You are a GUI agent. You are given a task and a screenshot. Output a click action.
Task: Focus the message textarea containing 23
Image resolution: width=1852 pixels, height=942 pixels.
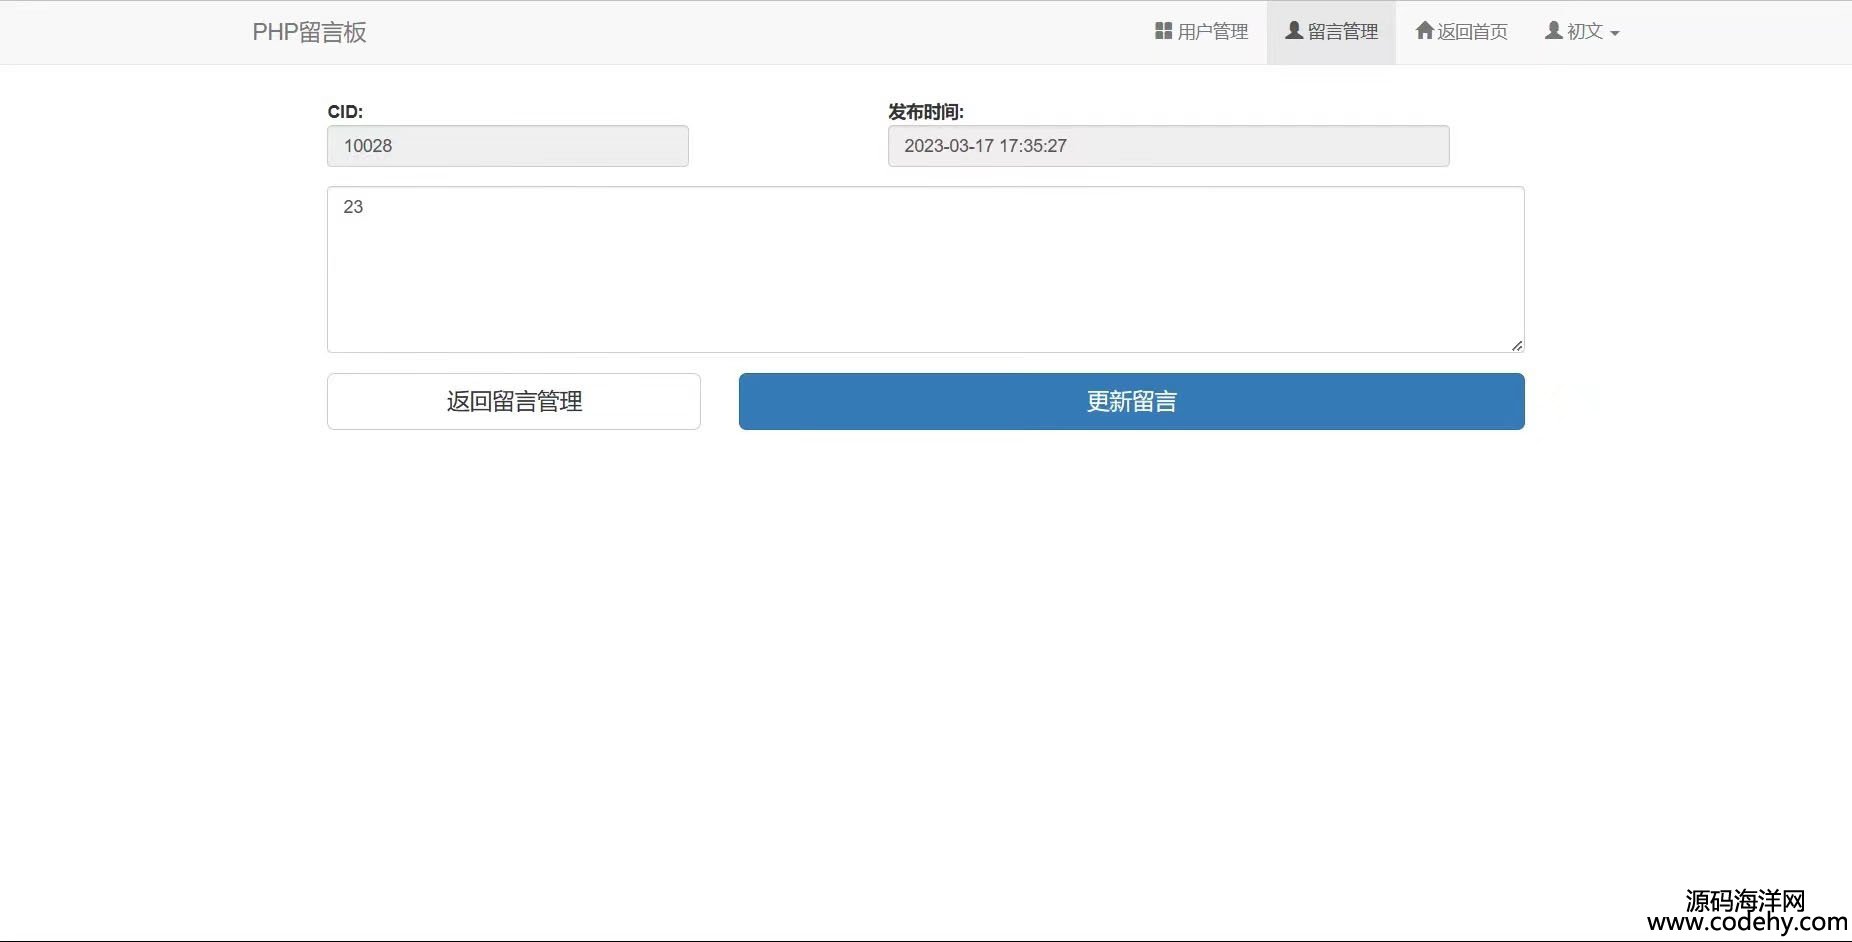tap(925, 269)
